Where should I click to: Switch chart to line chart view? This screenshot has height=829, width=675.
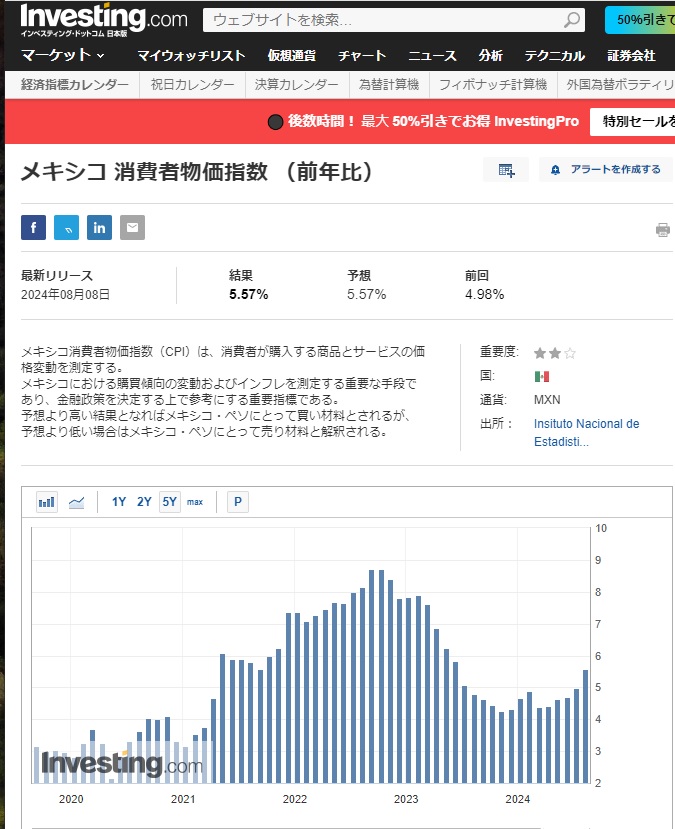click(x=76, y=502)
